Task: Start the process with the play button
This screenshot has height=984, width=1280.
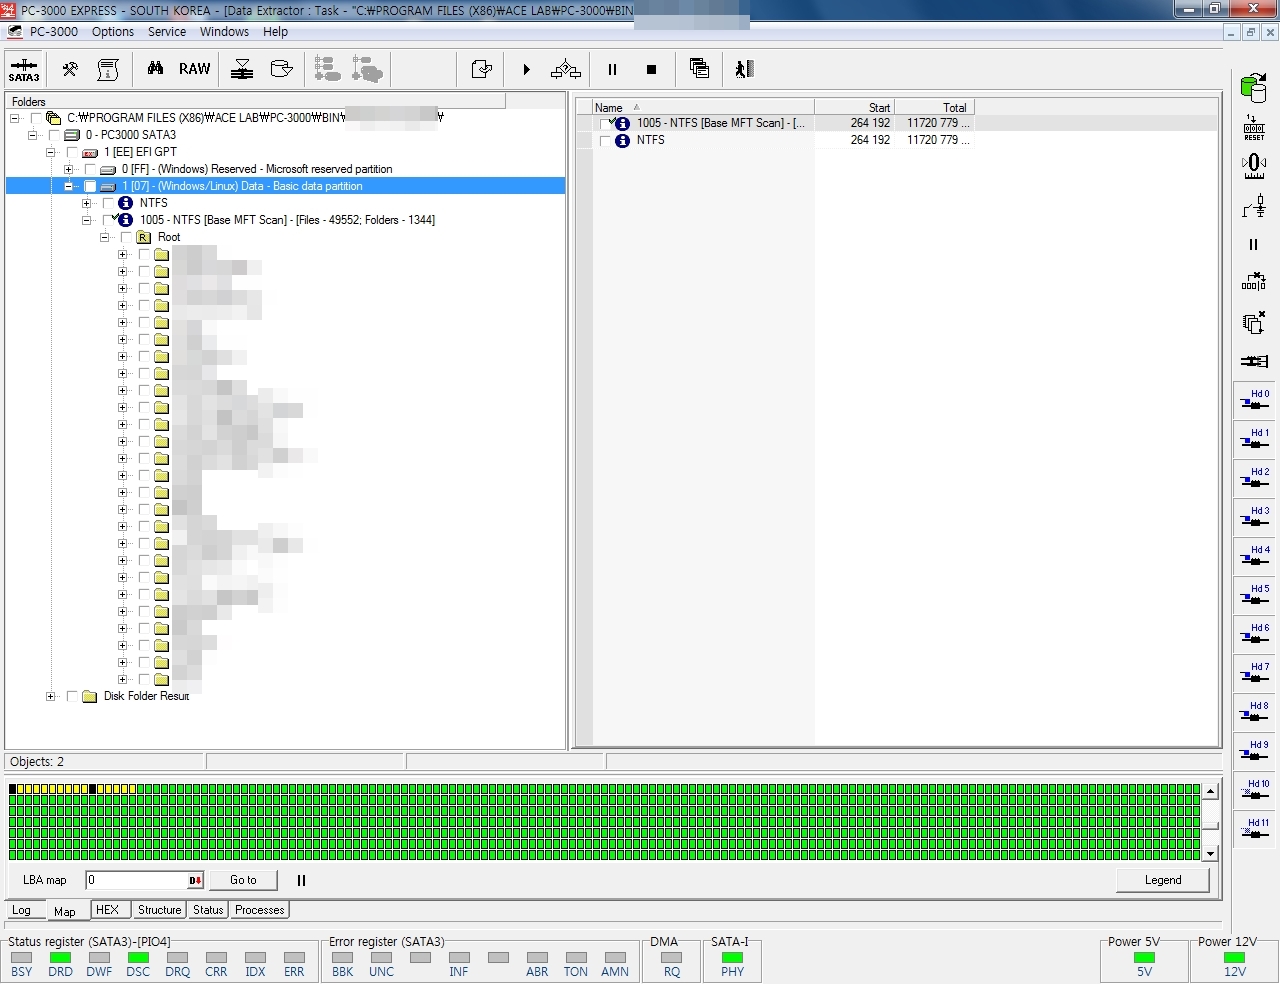Action: tap(526, 69)
